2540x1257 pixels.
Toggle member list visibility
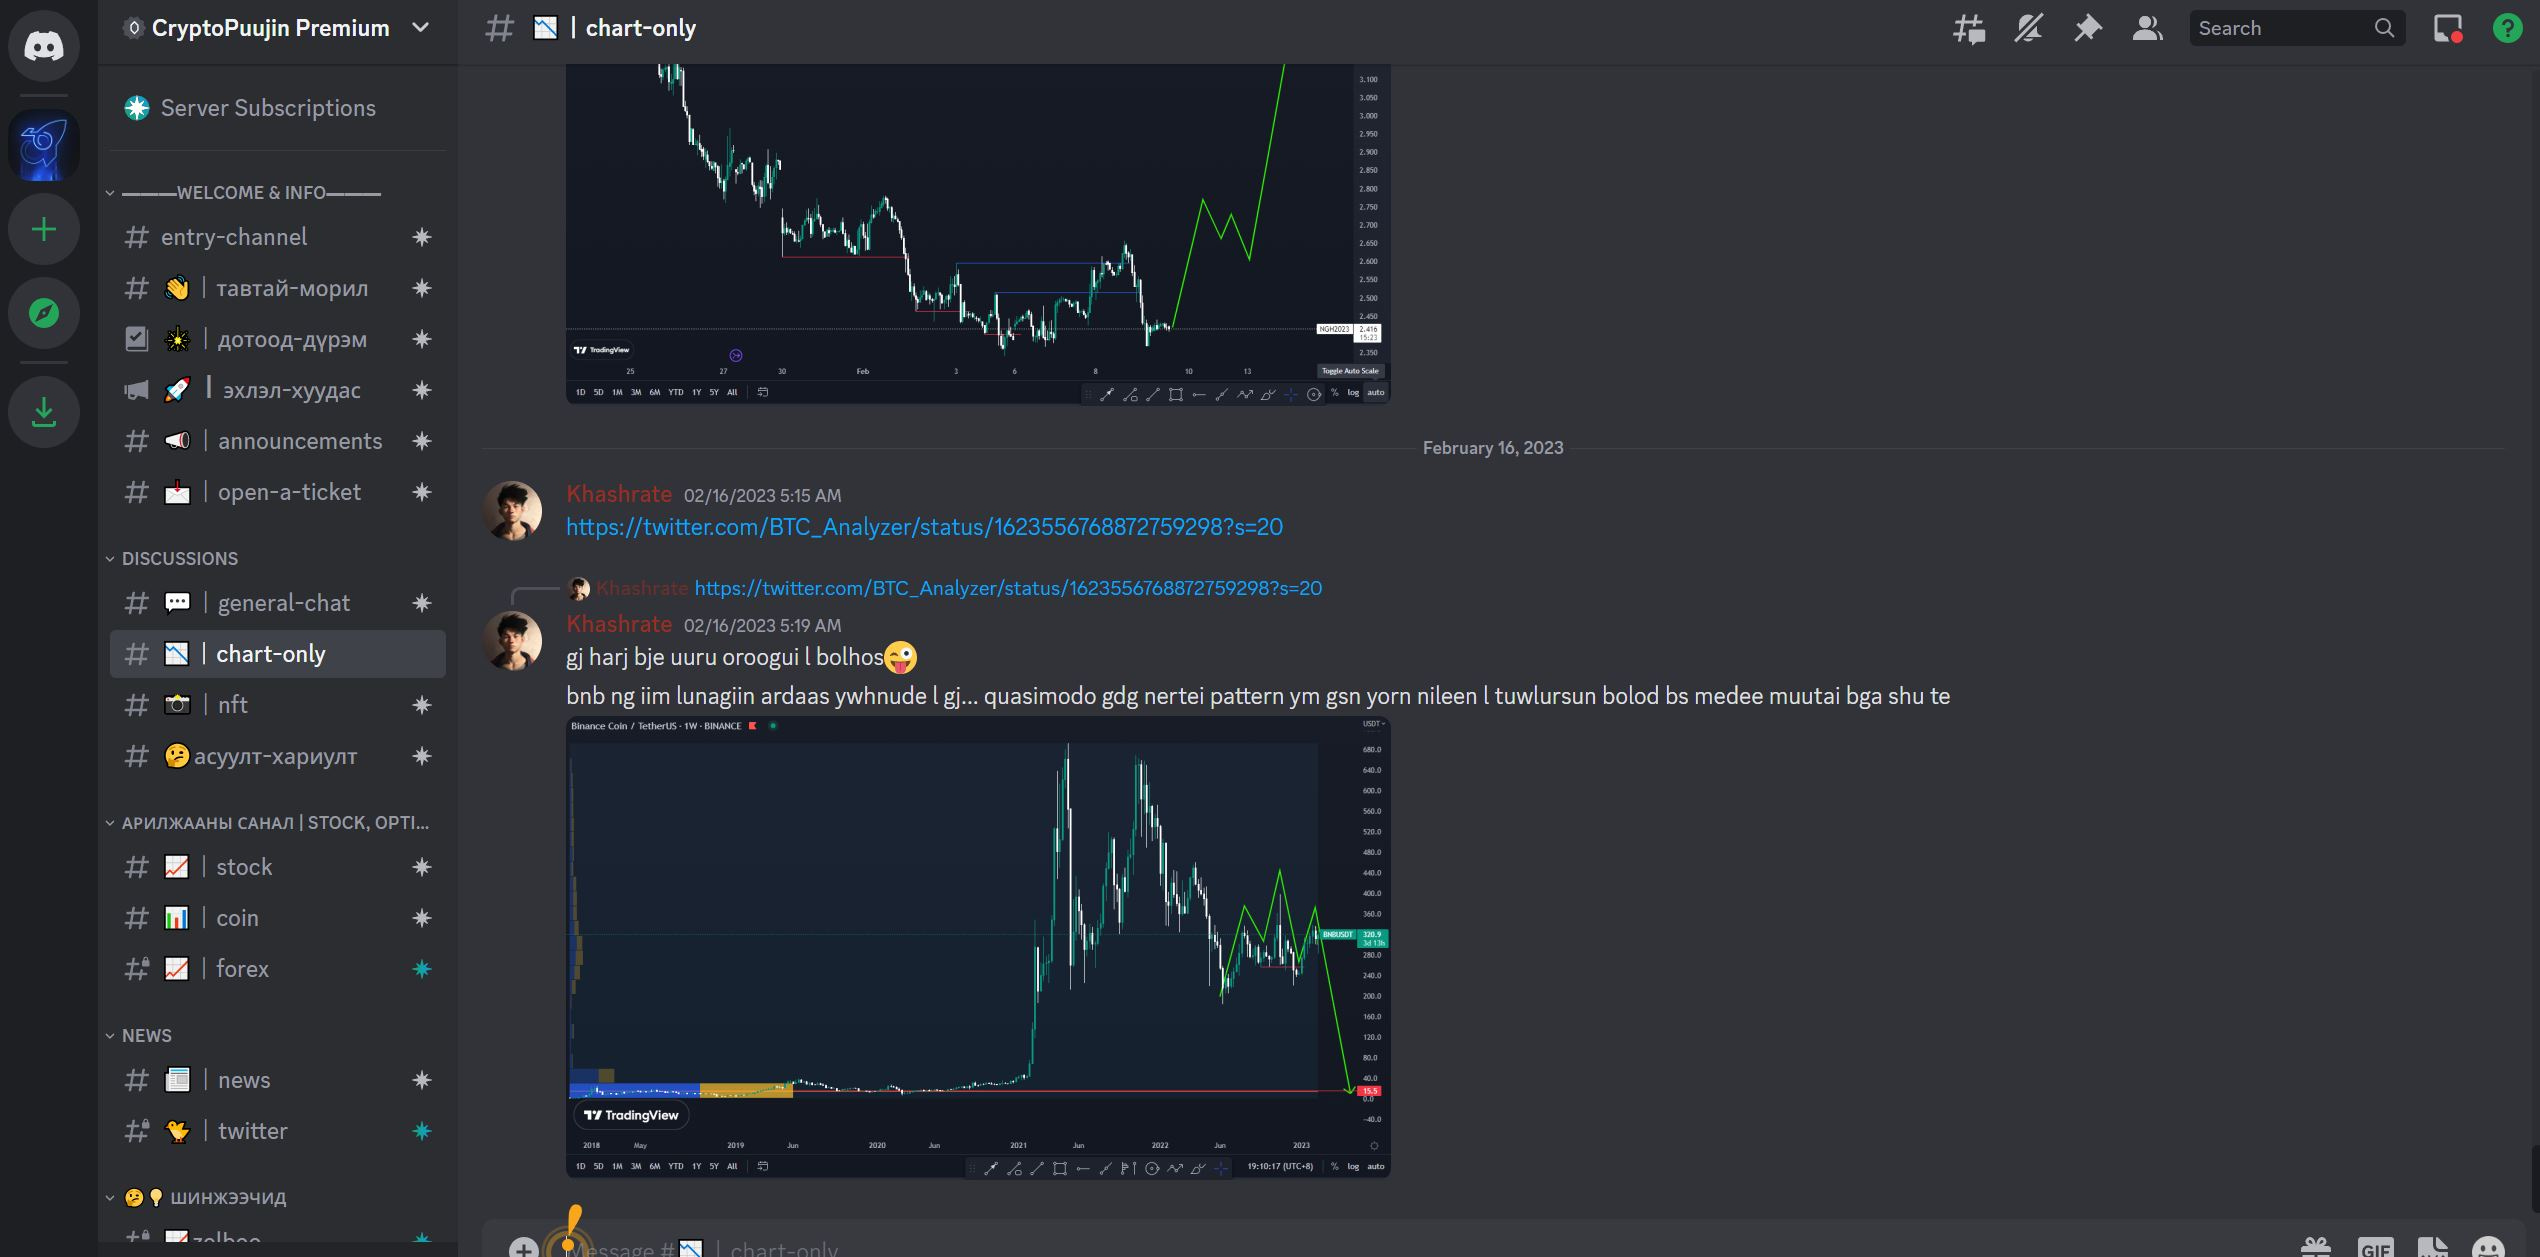[2147, 28]
